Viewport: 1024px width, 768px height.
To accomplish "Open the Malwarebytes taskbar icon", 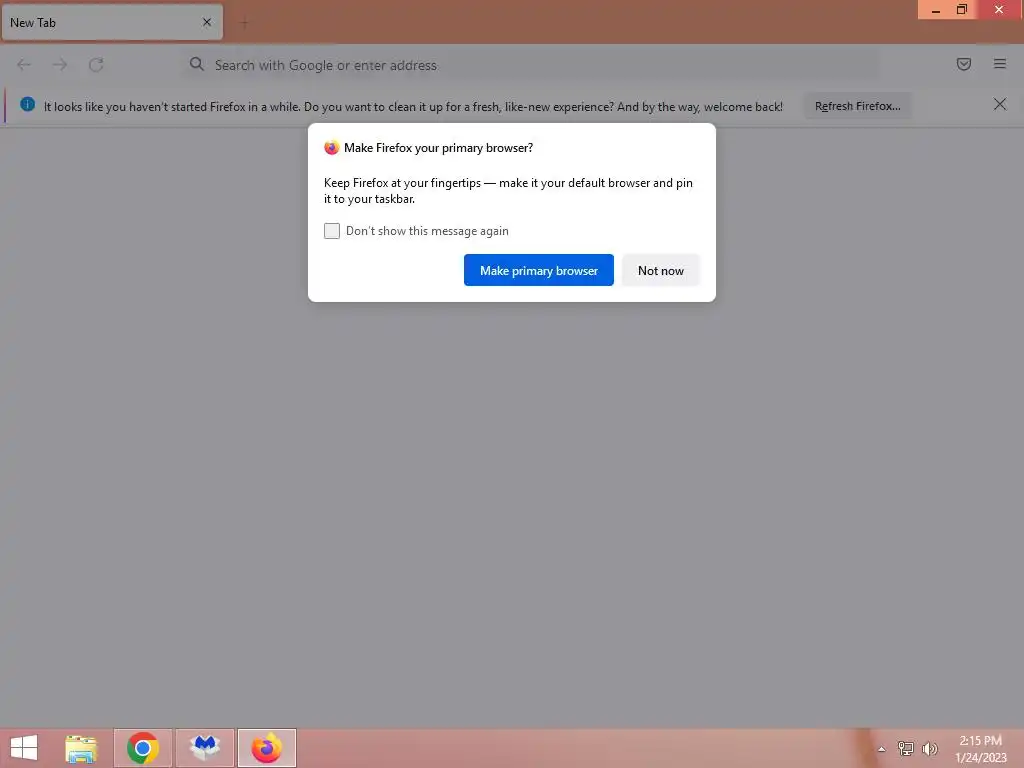I will [205, 748].
